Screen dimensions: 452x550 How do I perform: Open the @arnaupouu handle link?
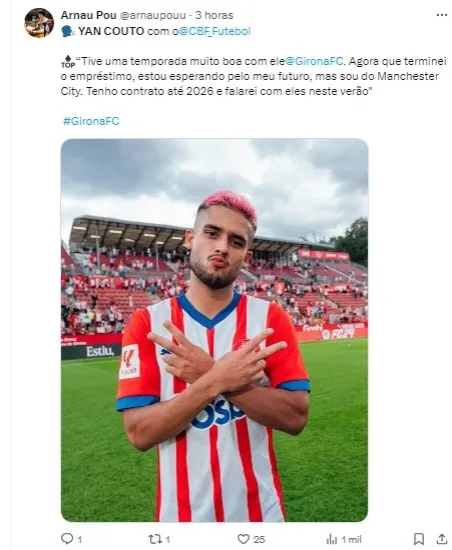click(153, 15)
